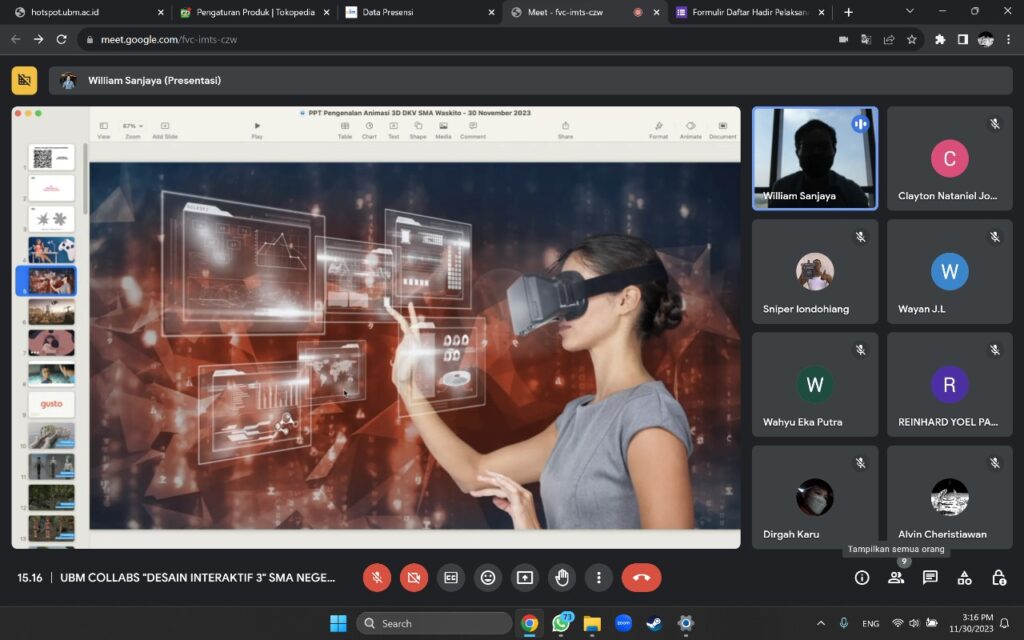Screen dimensions: 1024x640
Task: Click the Wahyu Eka Putra participant tile
Action: pos(815,385)
